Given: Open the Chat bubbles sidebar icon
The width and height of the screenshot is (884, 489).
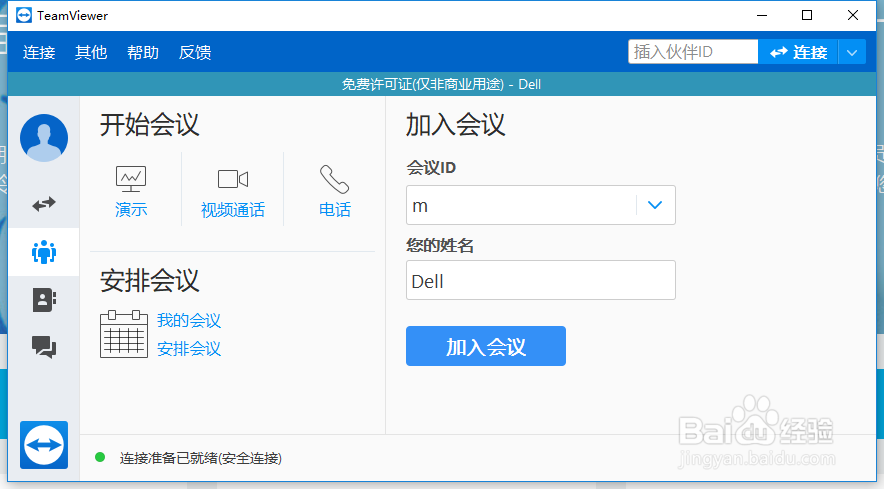Looking at the screenshot, I should [x=44, y=347].
